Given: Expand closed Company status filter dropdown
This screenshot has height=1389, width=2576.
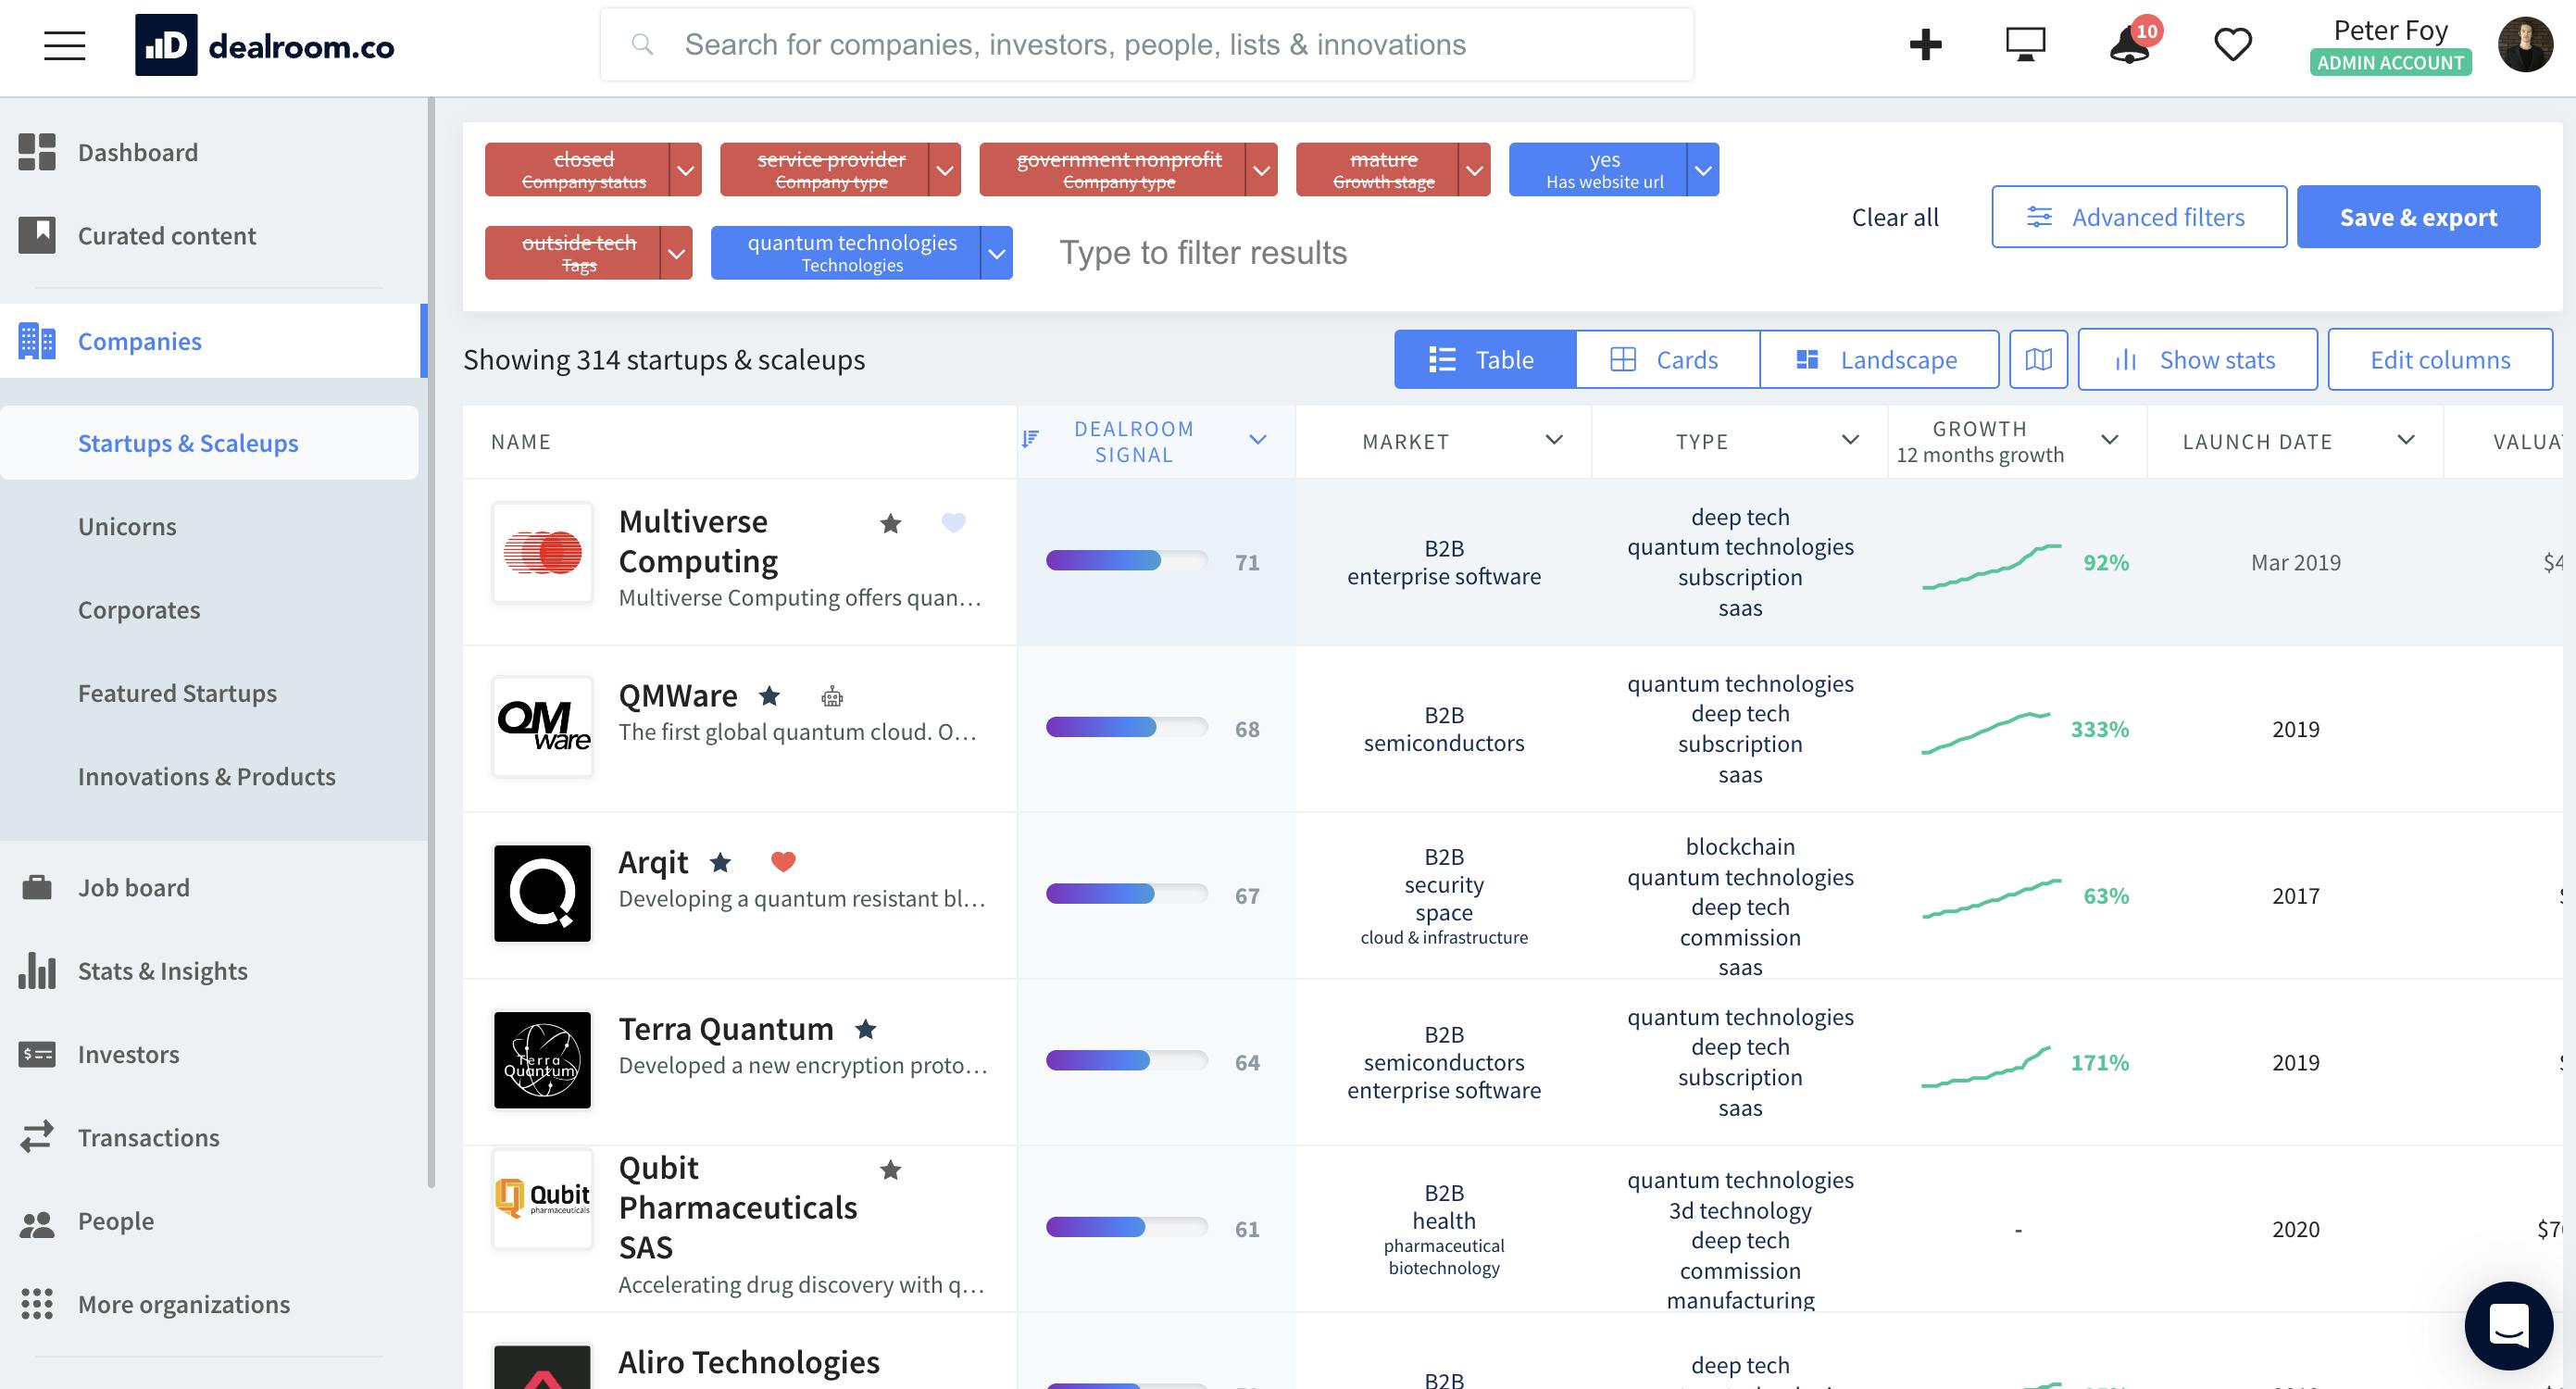Looking at the screenshot, I should (x=685, y=170).
